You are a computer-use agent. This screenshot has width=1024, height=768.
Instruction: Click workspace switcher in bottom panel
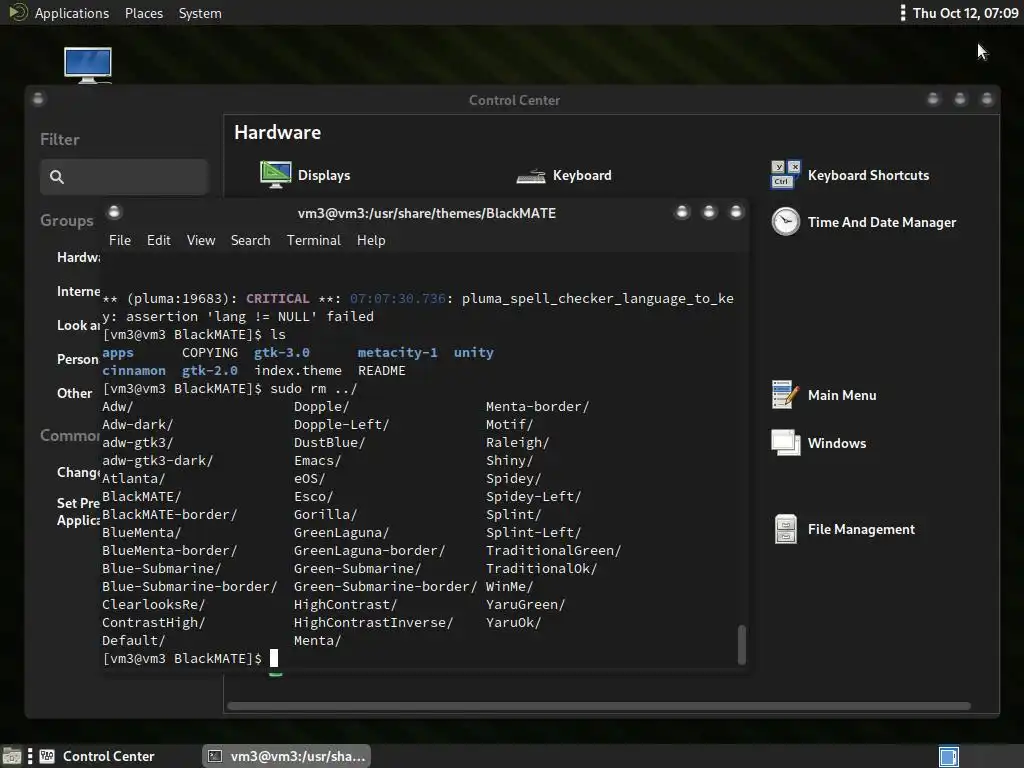[949, 756]
